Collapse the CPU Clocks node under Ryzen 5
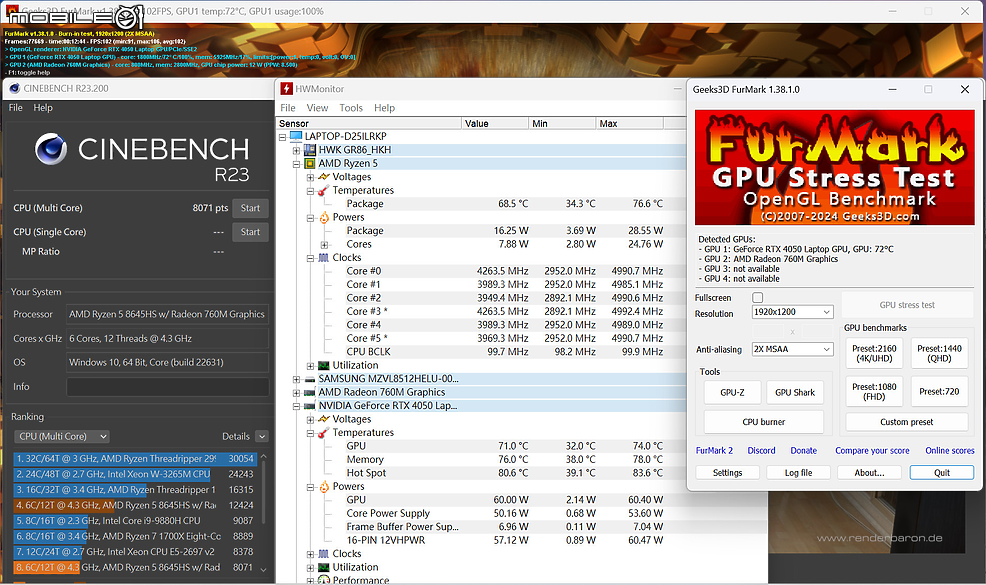986x585 pixels. (310, 258)
